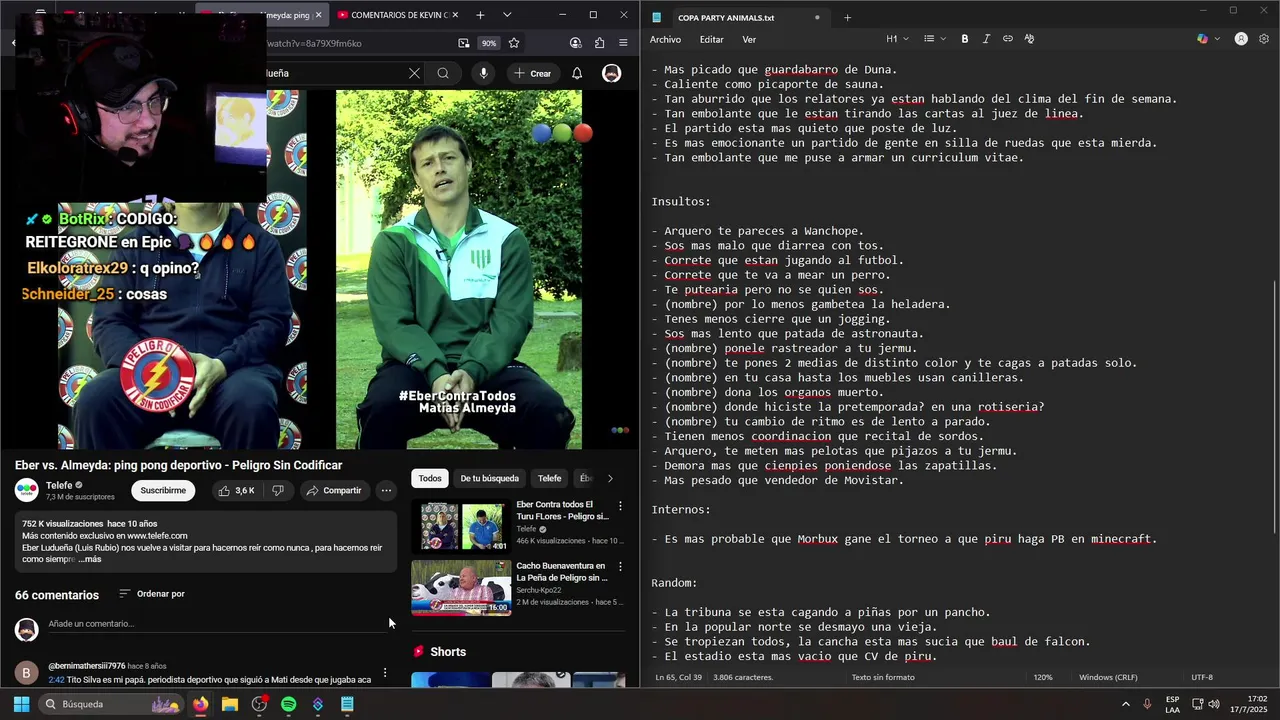Open options for bernimathersiii7976 comment
1280x720 pixels.
click(x=385, y=673)
